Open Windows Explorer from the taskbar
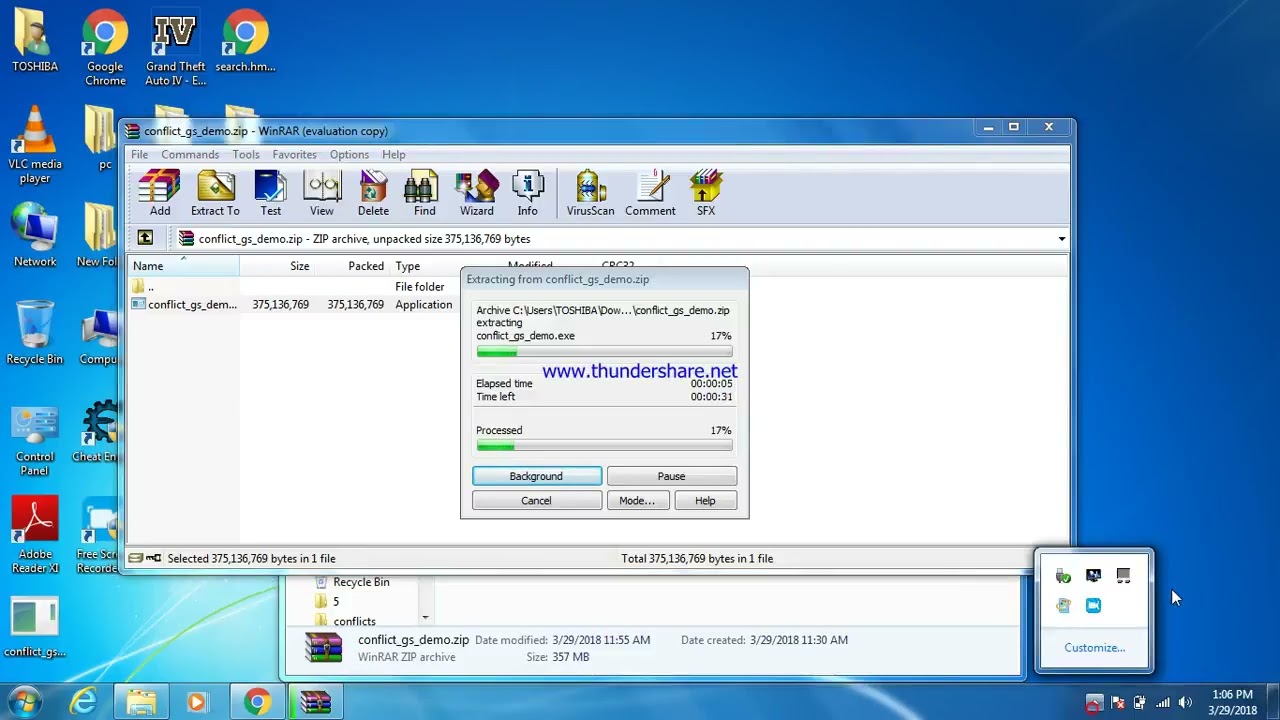Image resolution: width=1280 pixels, height=720 pixels. 141,702
